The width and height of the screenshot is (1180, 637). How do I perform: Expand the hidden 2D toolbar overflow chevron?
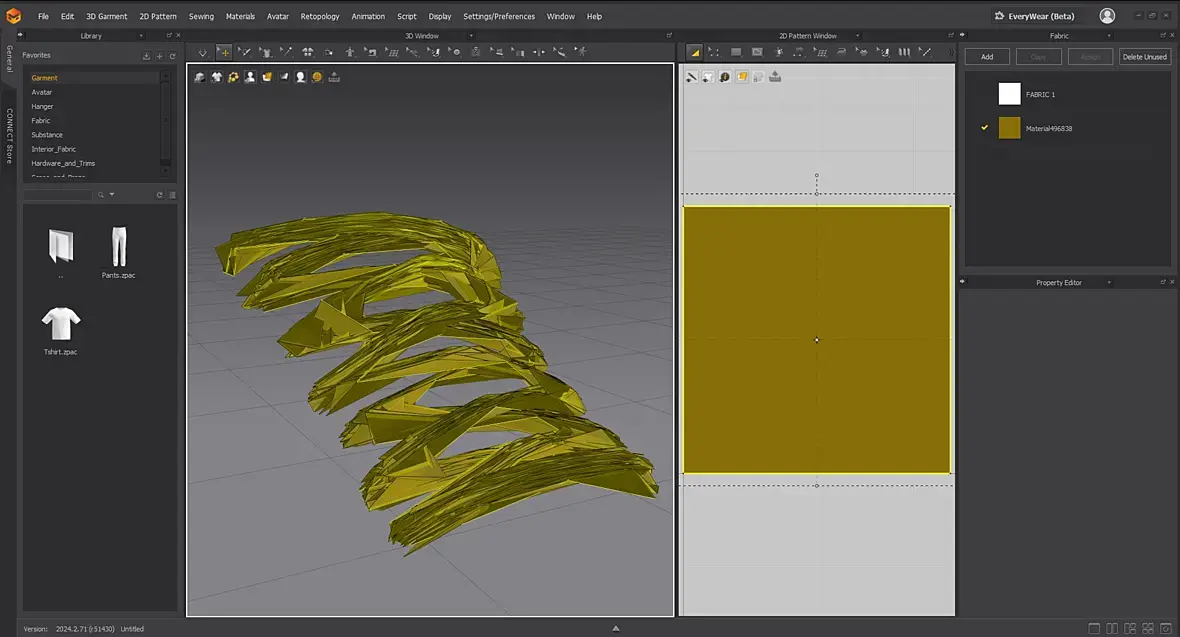click(950, 52)
